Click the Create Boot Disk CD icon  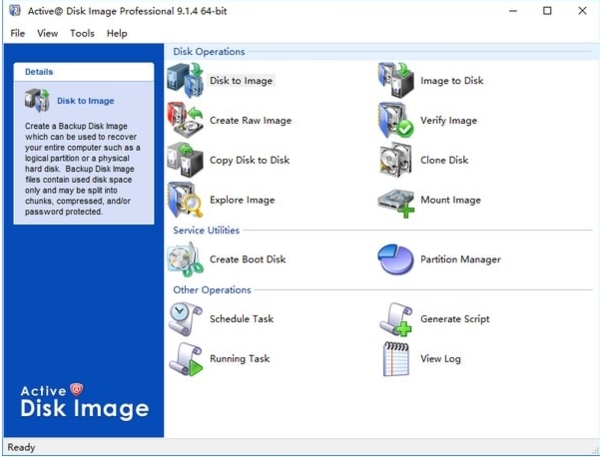point(186,259)
